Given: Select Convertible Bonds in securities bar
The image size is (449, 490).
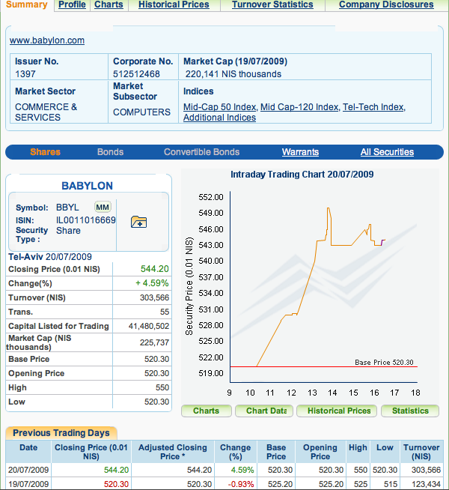Looking at the screenshot, I should click(202, 152).
